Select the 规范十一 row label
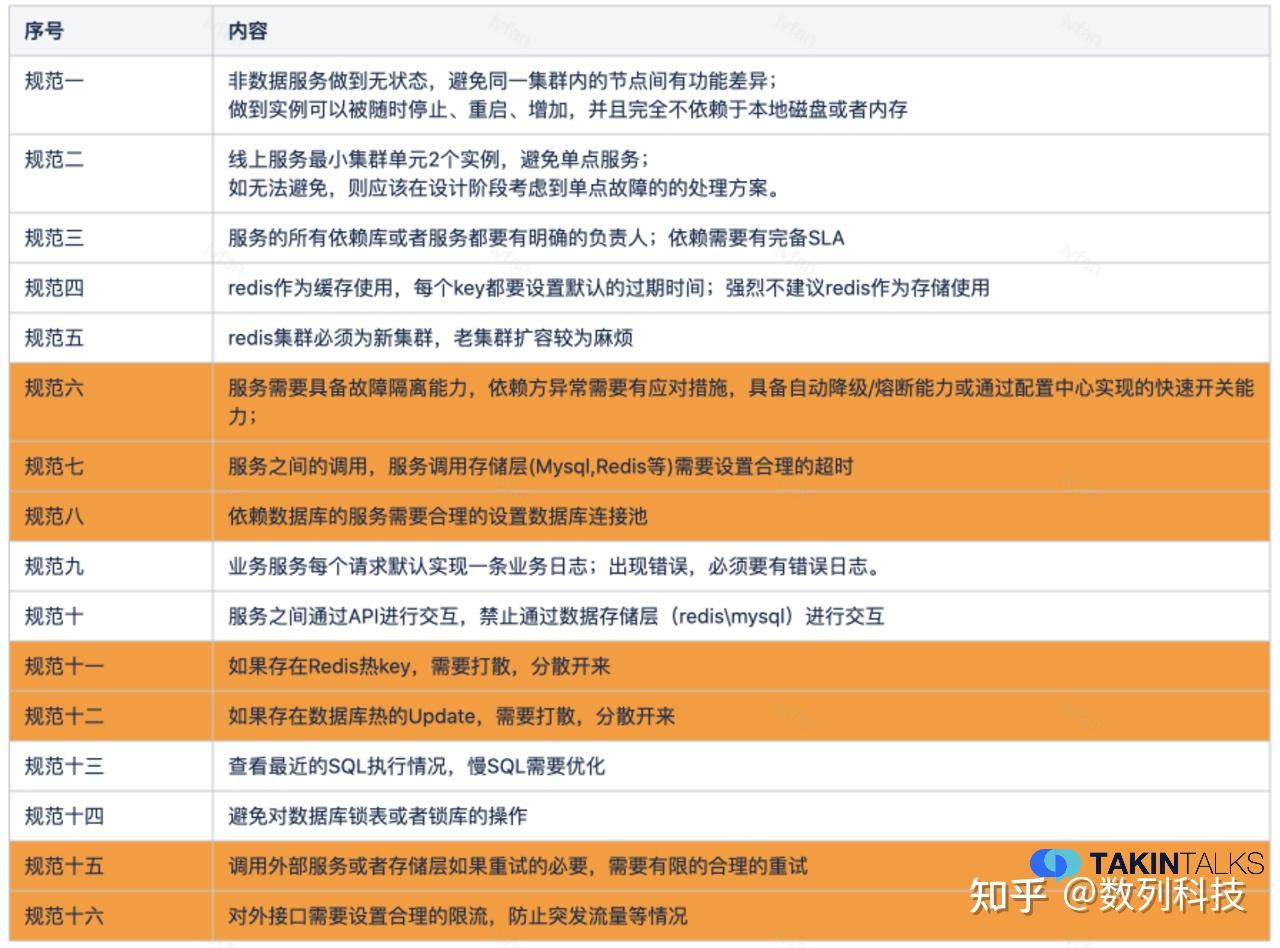 (64, 666)
